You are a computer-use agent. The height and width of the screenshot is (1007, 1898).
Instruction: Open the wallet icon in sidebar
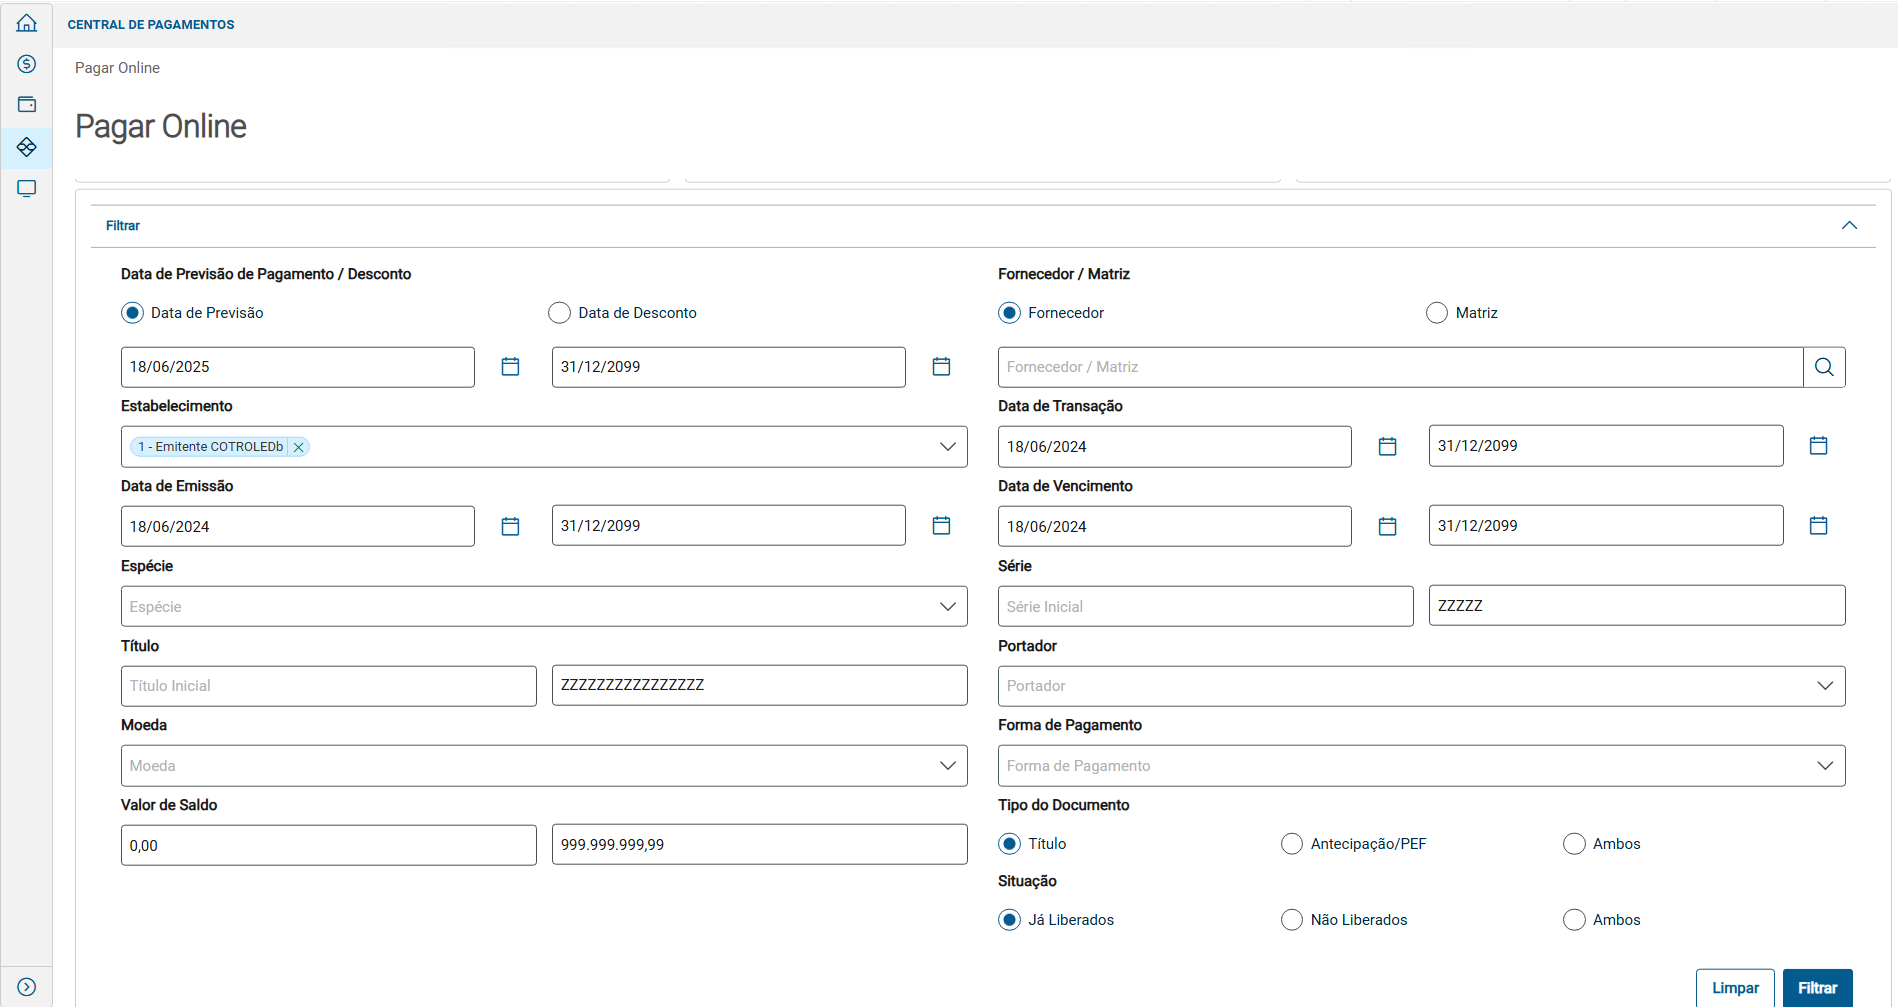(27, 105)
